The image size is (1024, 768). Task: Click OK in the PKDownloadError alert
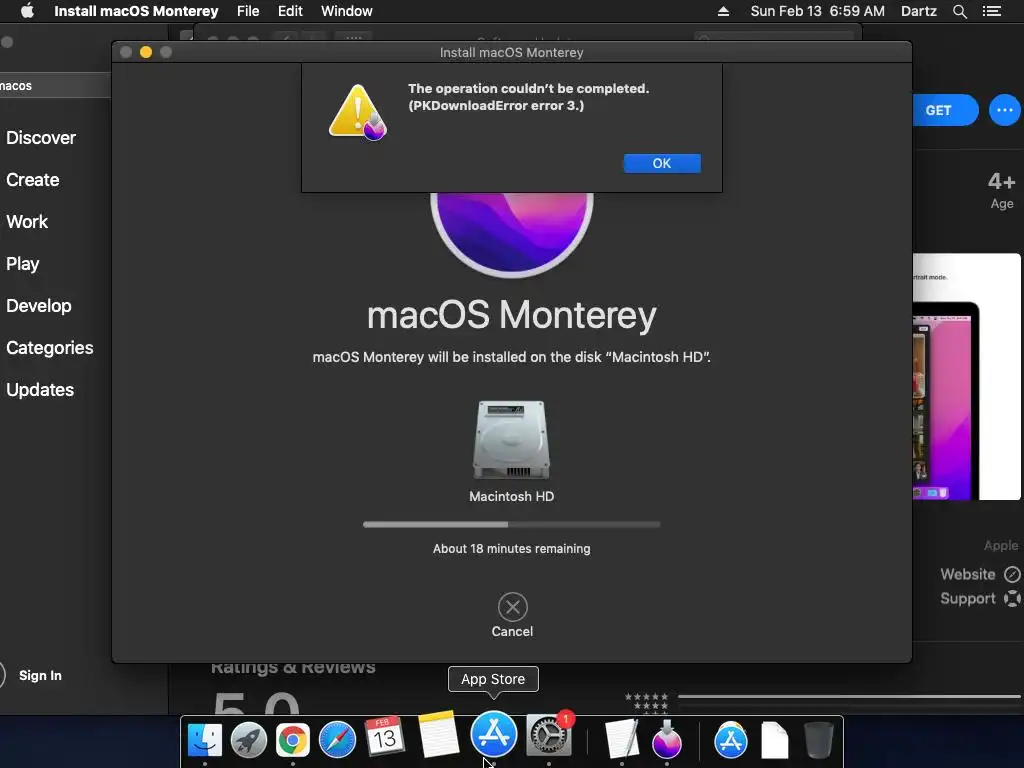pos(662,163)
